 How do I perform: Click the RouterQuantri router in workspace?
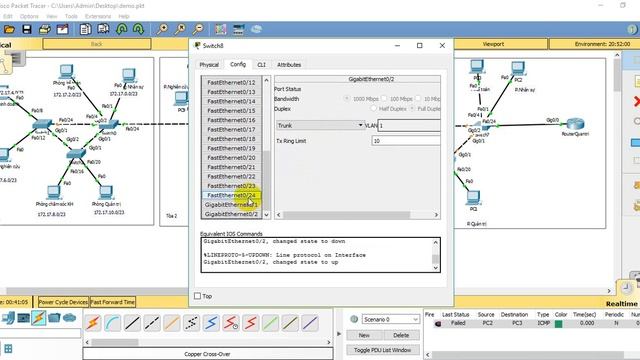[x=575, y=124]
